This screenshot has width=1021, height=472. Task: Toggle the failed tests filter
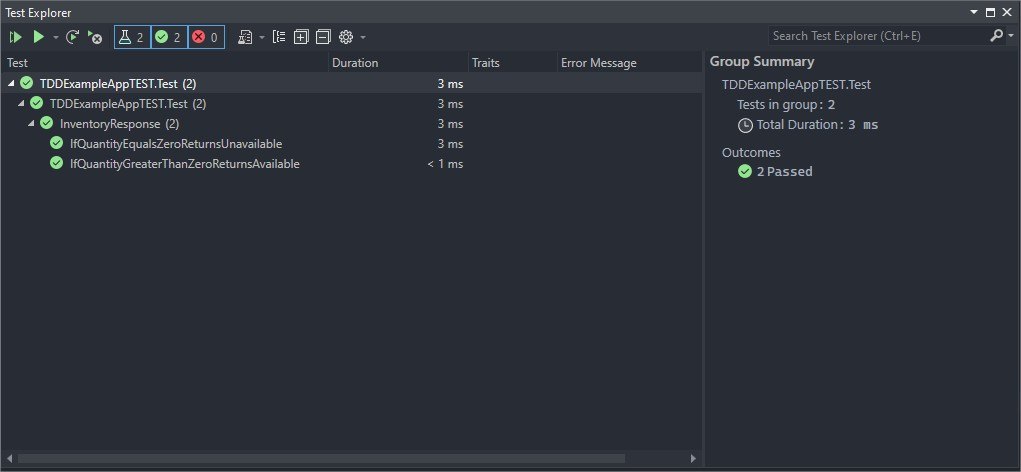pyautogui.click(x=205, y=37)
